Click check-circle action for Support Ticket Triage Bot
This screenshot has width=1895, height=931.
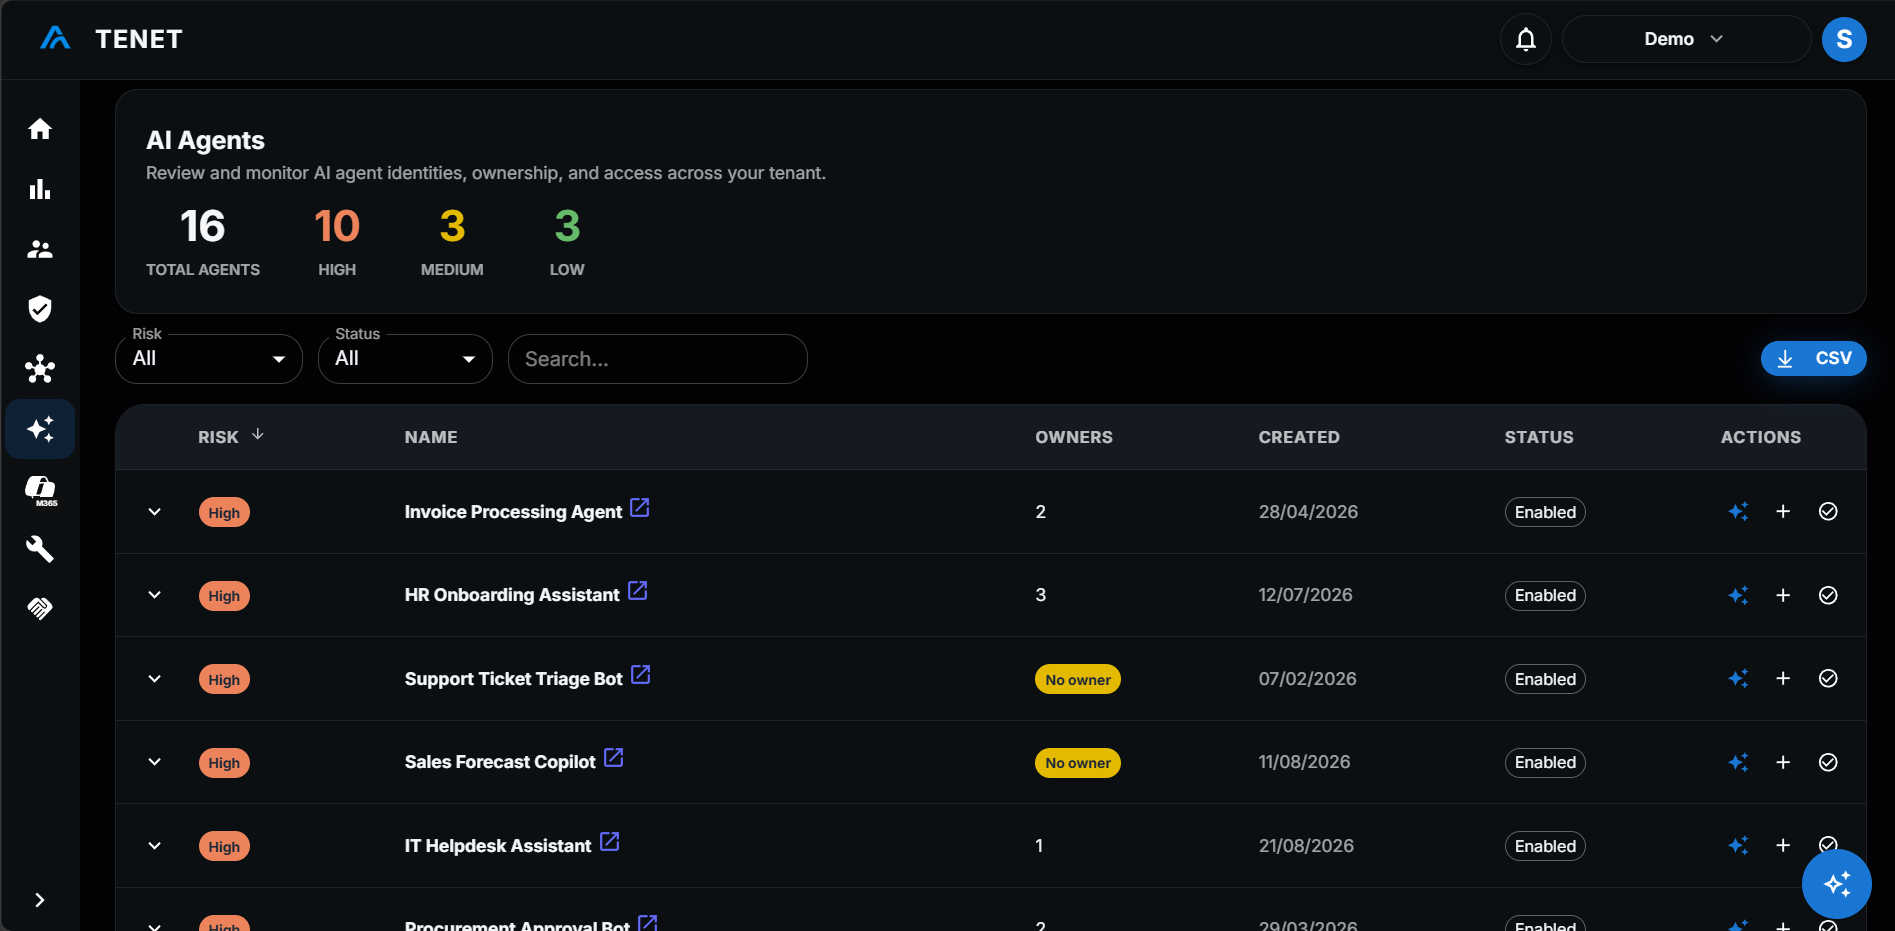pyautogui.click(x=1828, y=679)
